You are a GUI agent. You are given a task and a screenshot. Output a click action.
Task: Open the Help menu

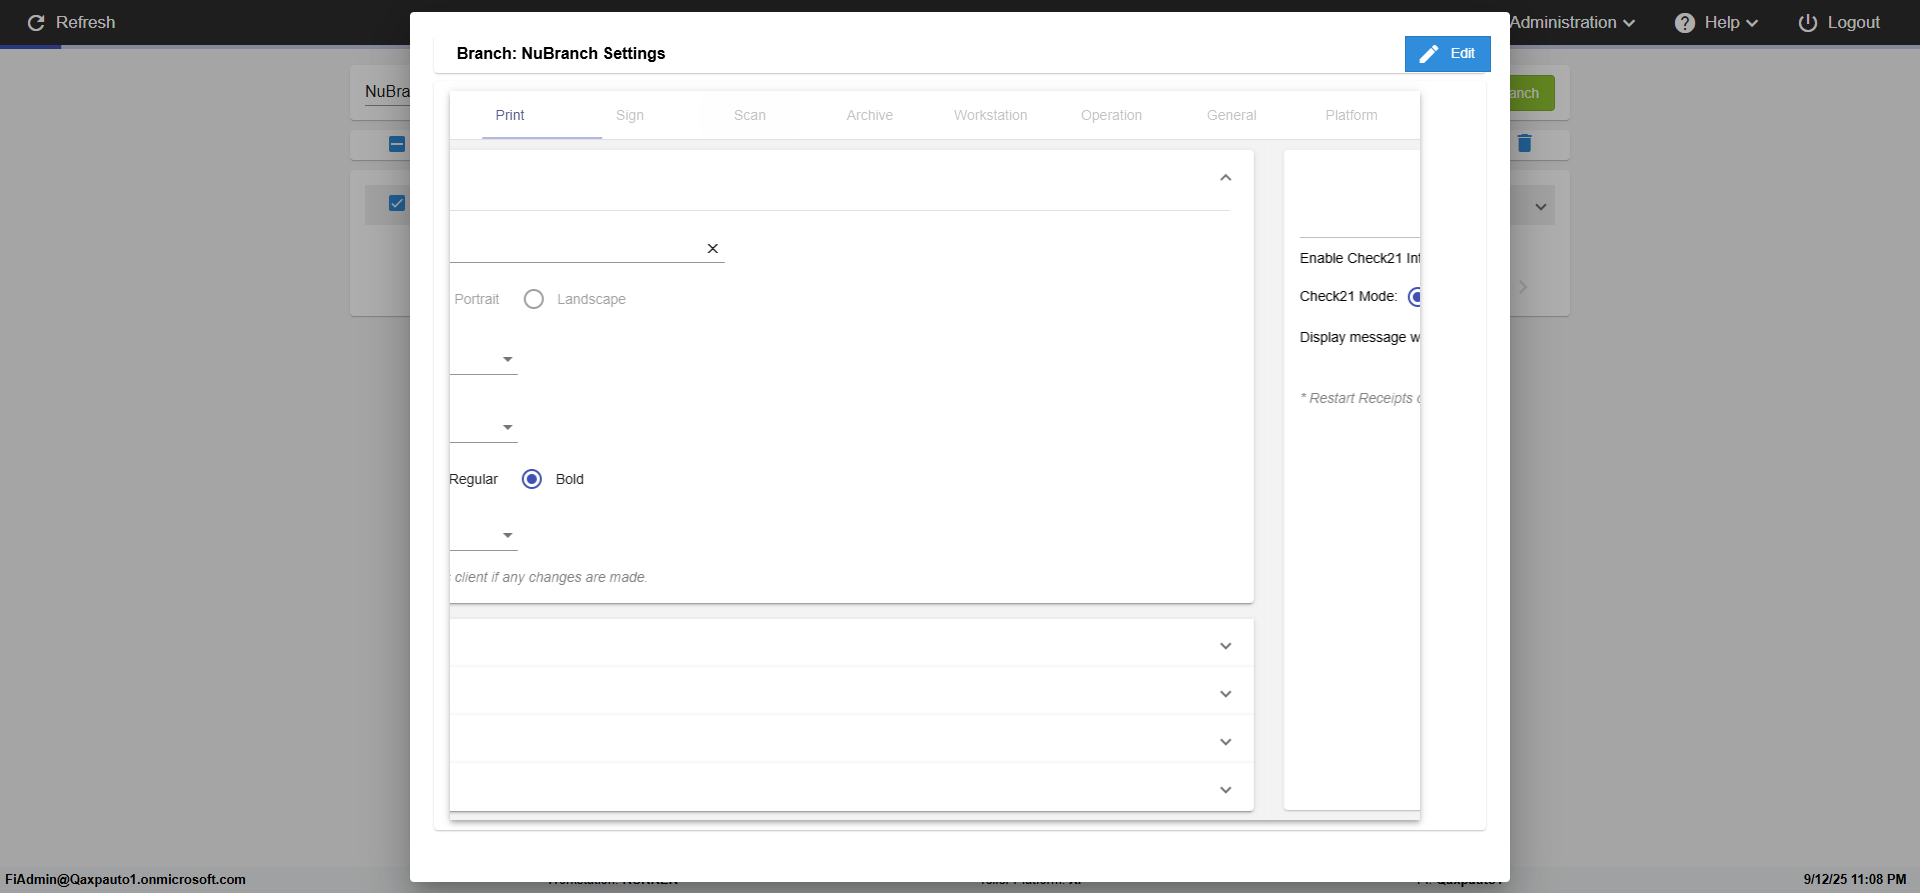[x=1717, y=23]
